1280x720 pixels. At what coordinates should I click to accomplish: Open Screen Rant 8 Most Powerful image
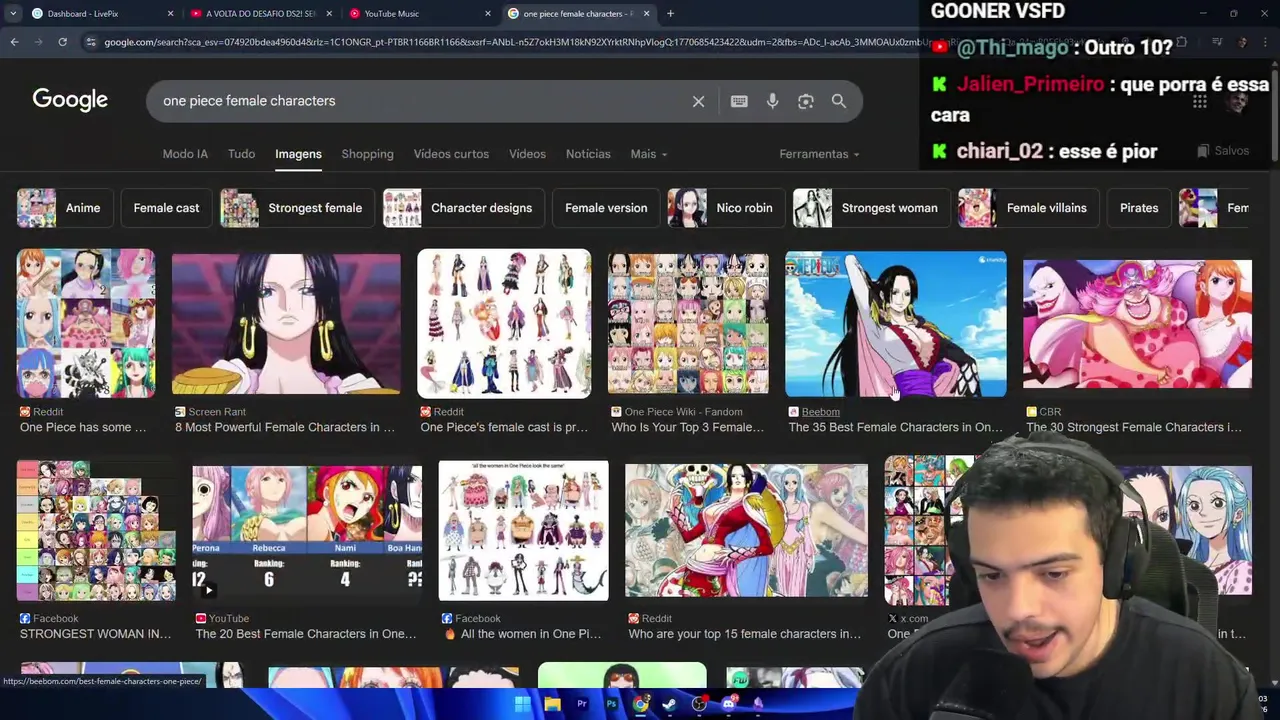click(286, 323)
